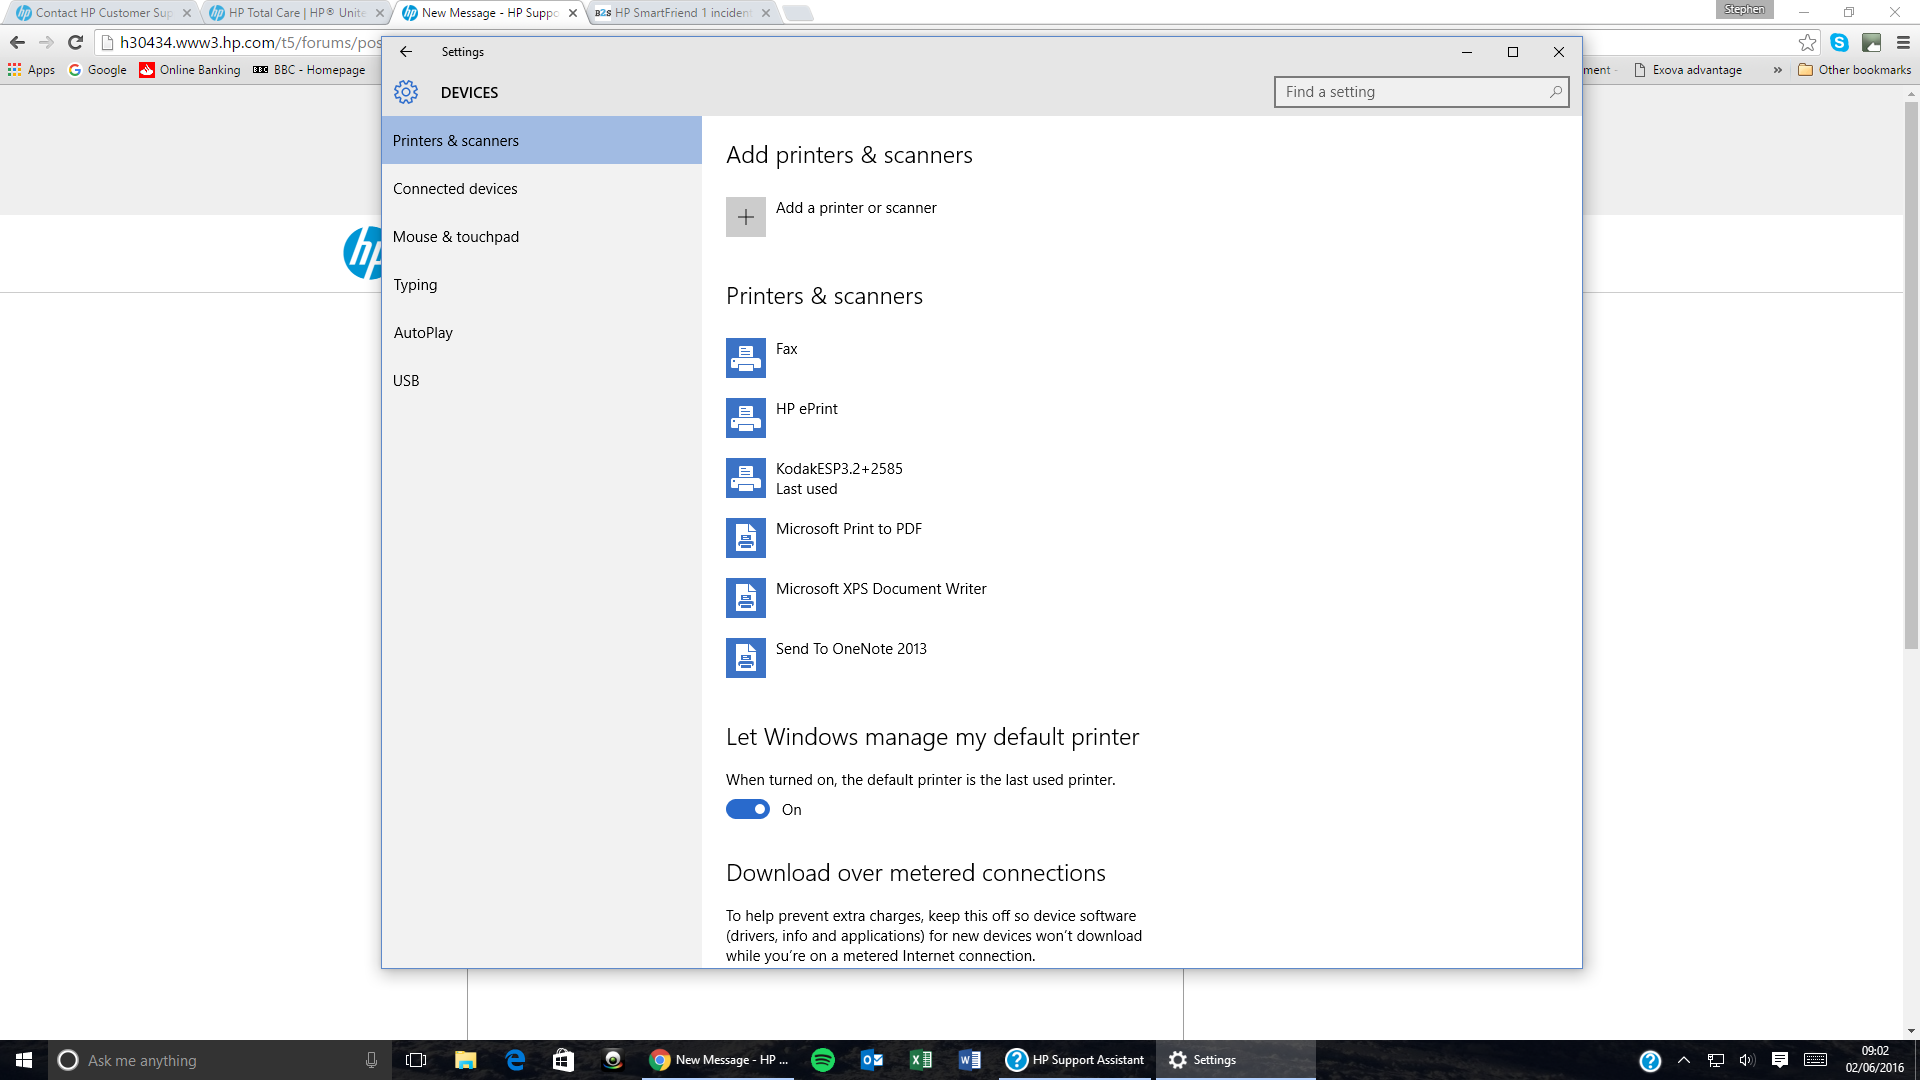Screen dimensions: 1920x1080
Task: Click Add a printer or scanner
Action: (x=856, y=207)
